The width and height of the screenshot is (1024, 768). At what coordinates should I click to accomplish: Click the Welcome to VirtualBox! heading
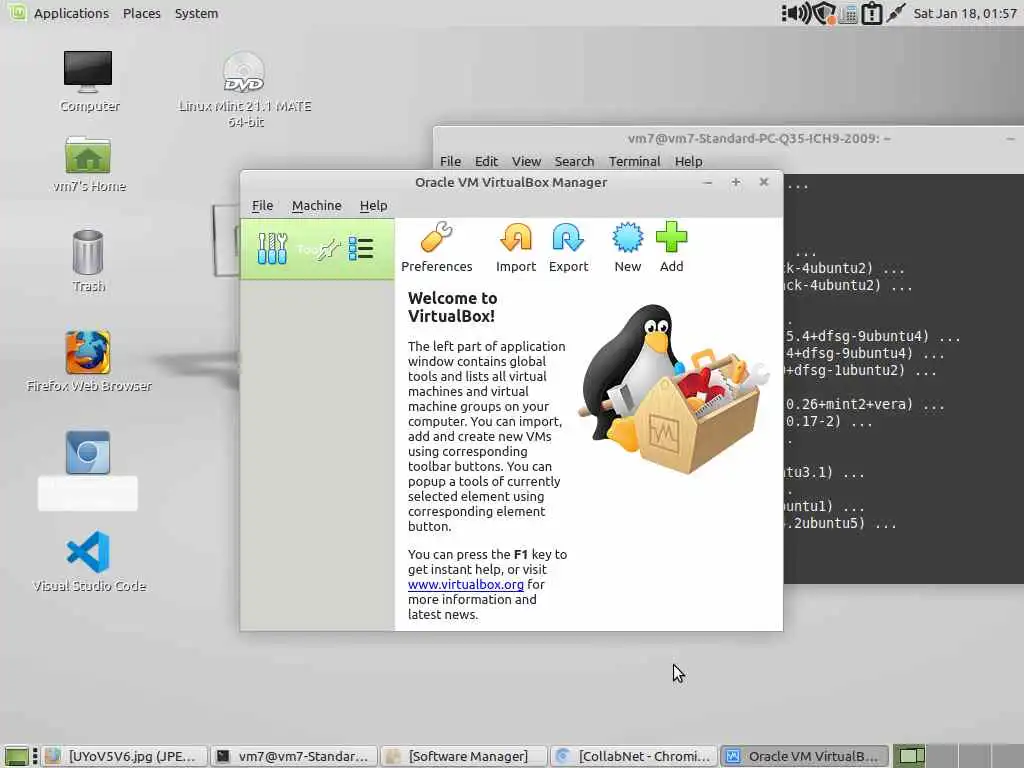click(453, 307)
